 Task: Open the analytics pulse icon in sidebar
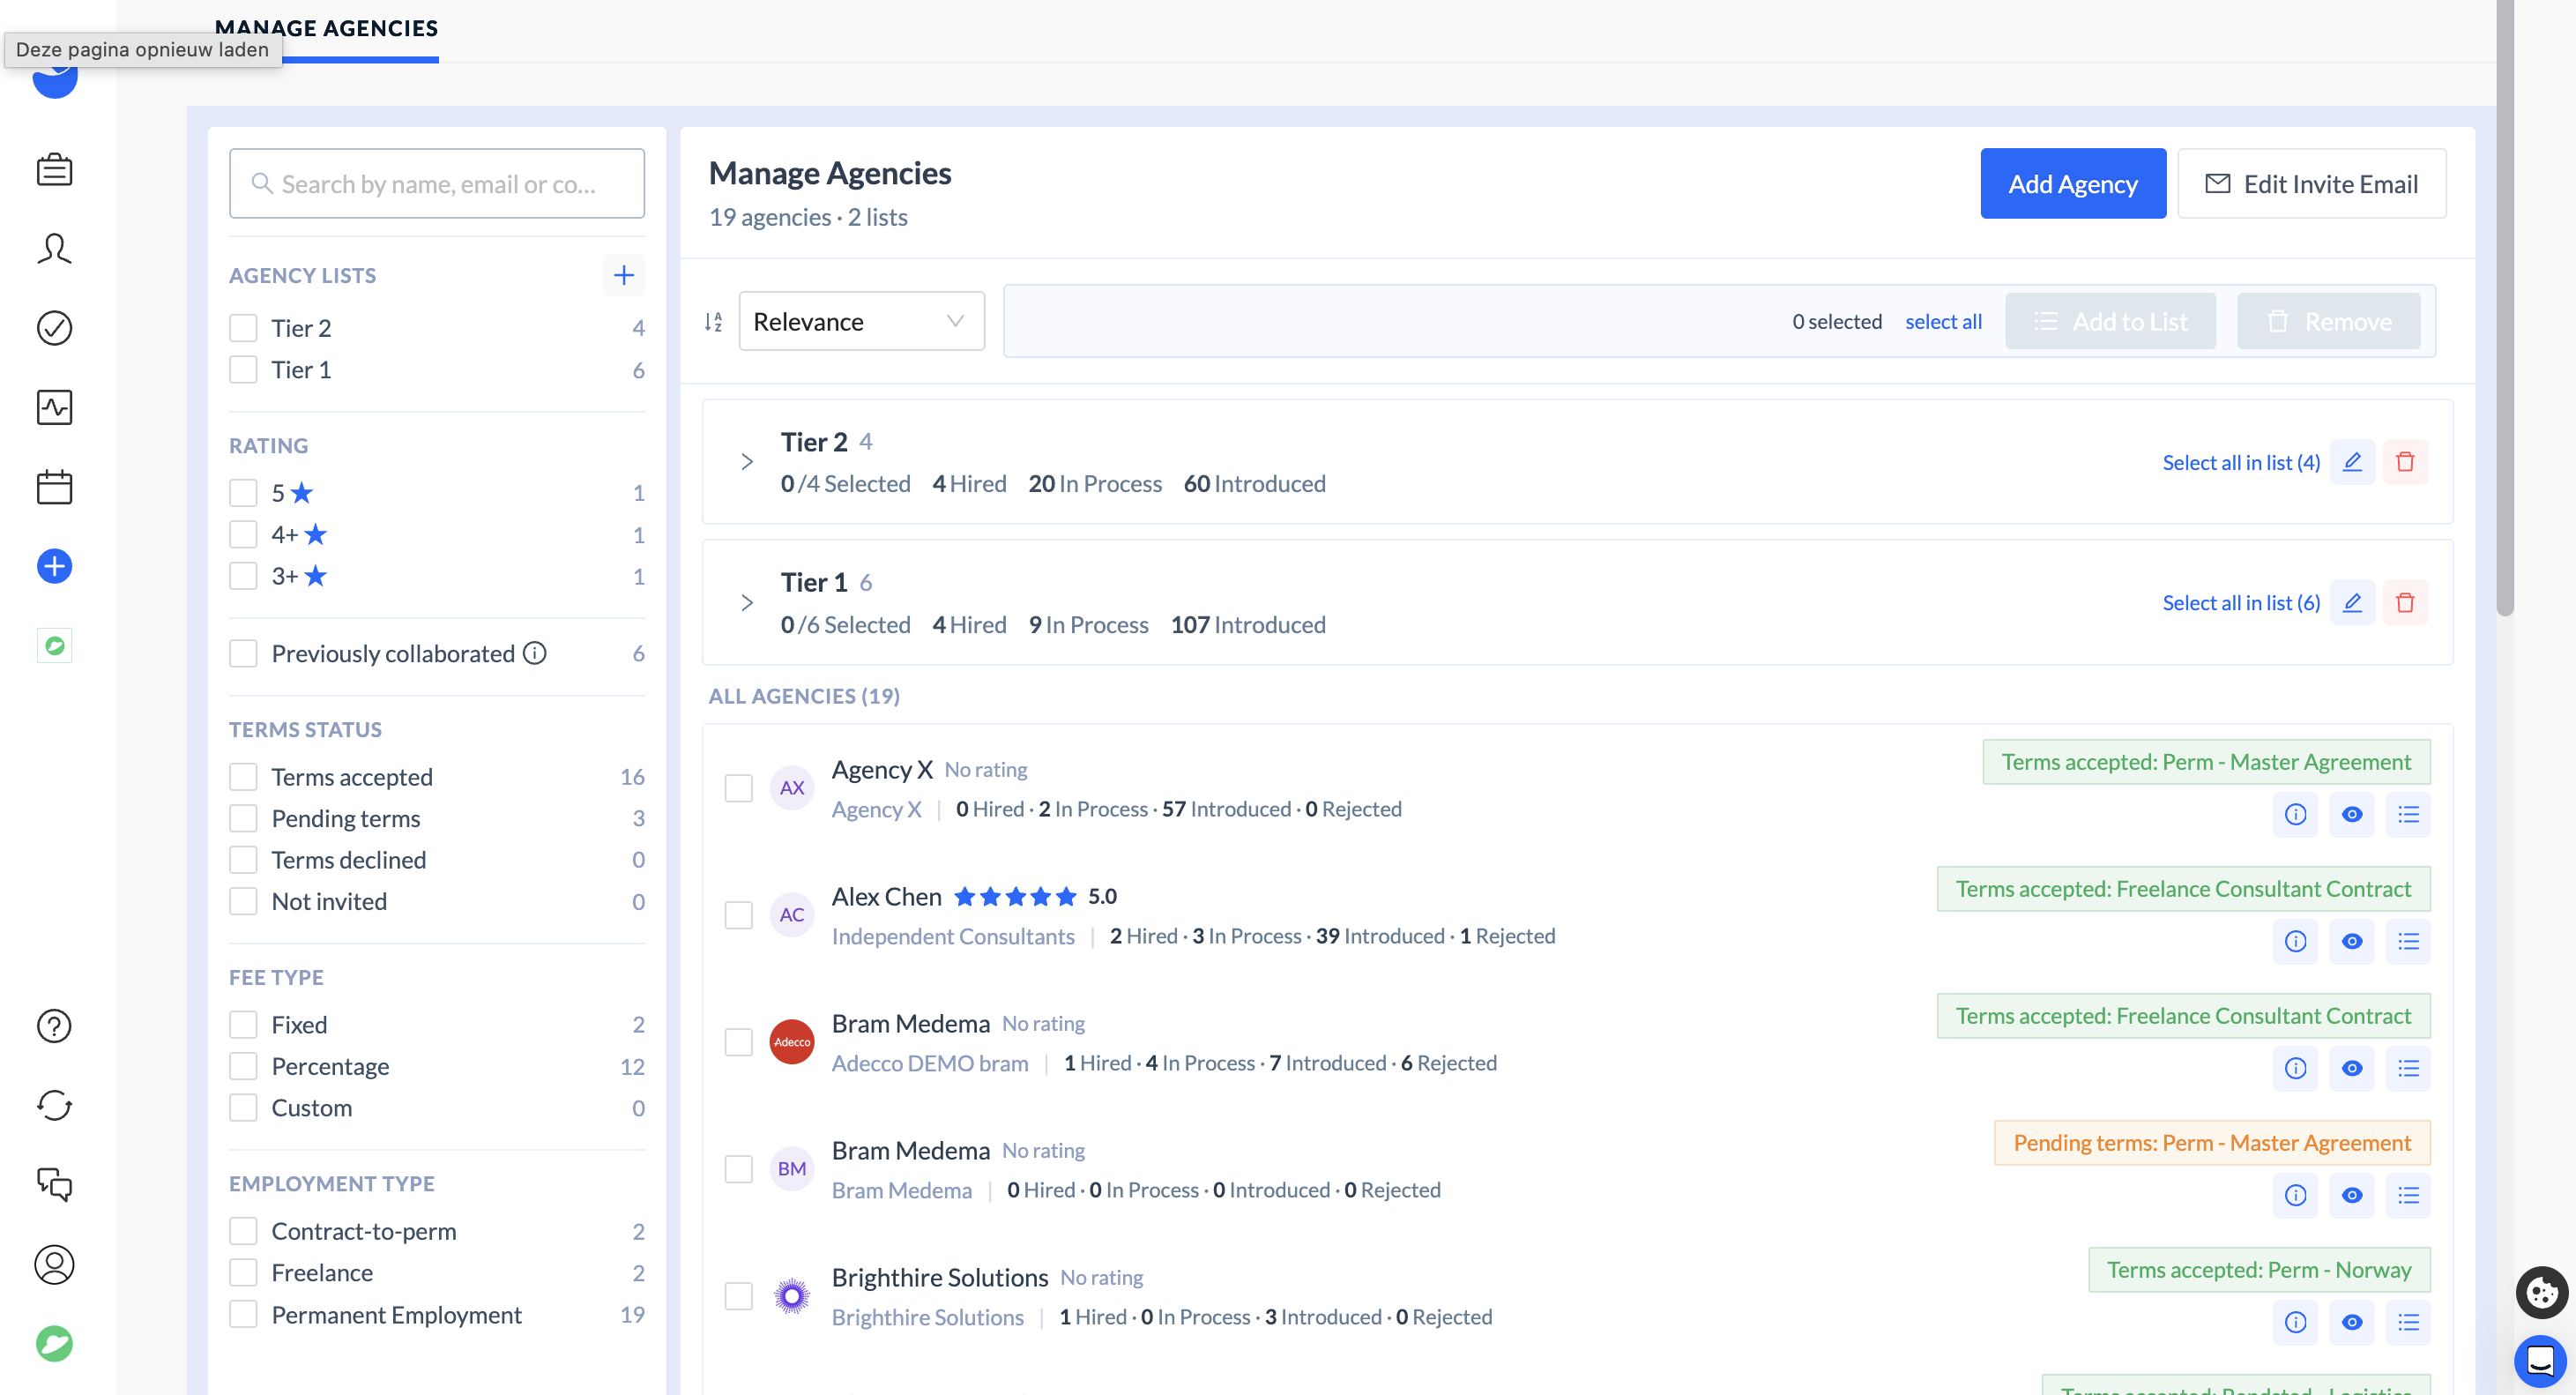pos(54,407)
